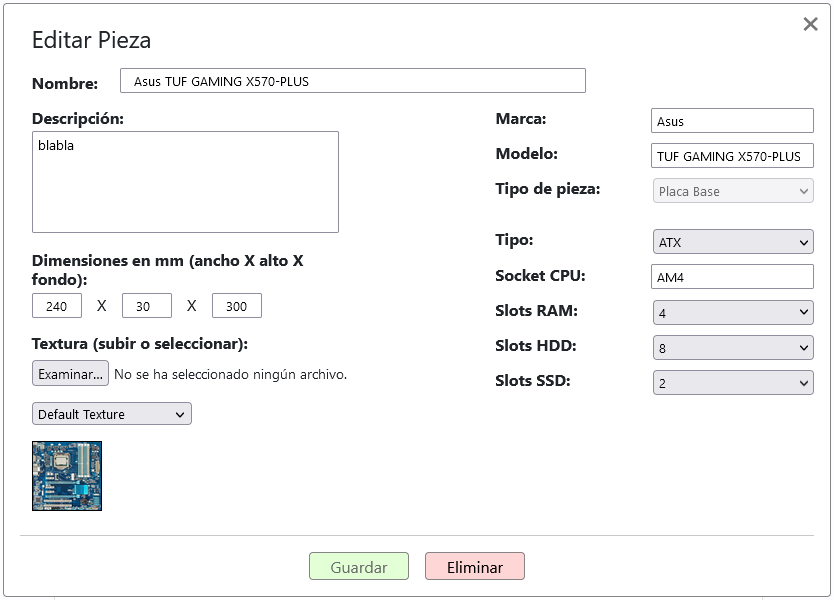Open the Tipo de pieza dropdown
834x600 pixels.
pos(733,191)
